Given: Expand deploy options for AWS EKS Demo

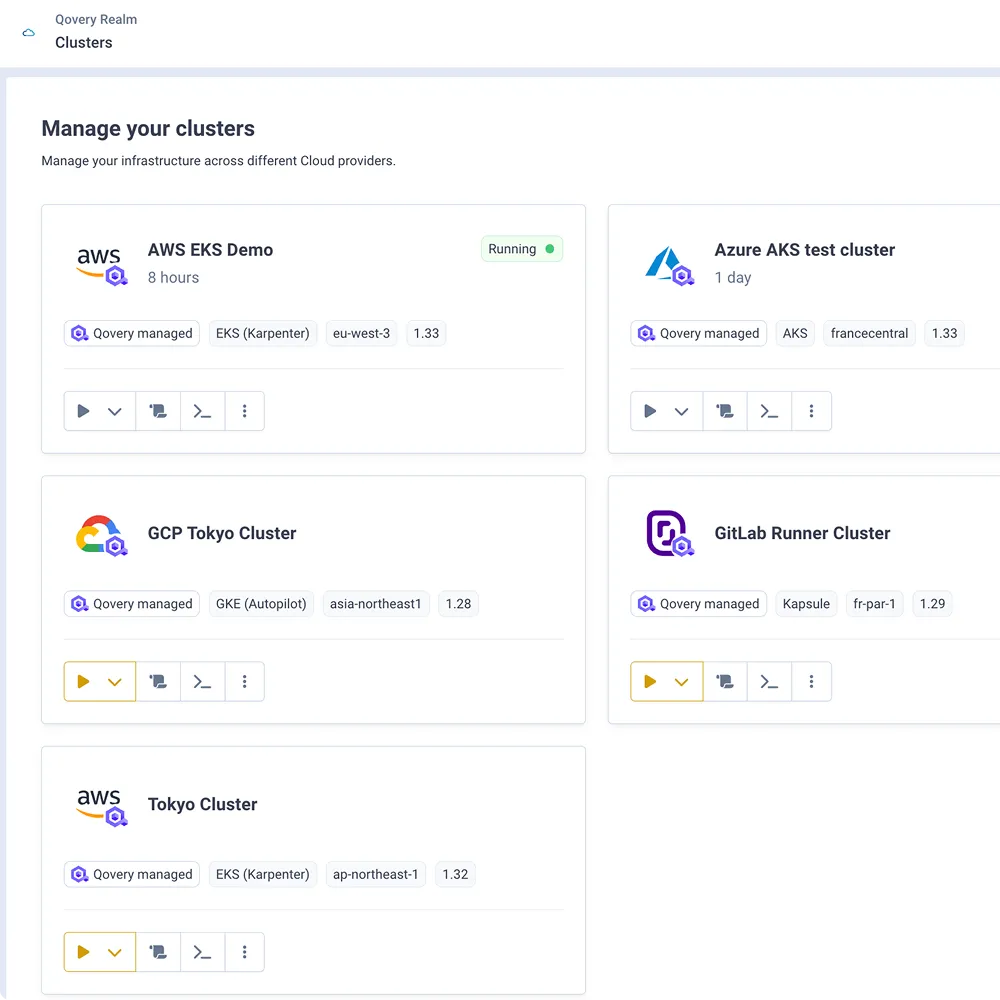Looking at the screenshot, I should click(x=115, y=411).
